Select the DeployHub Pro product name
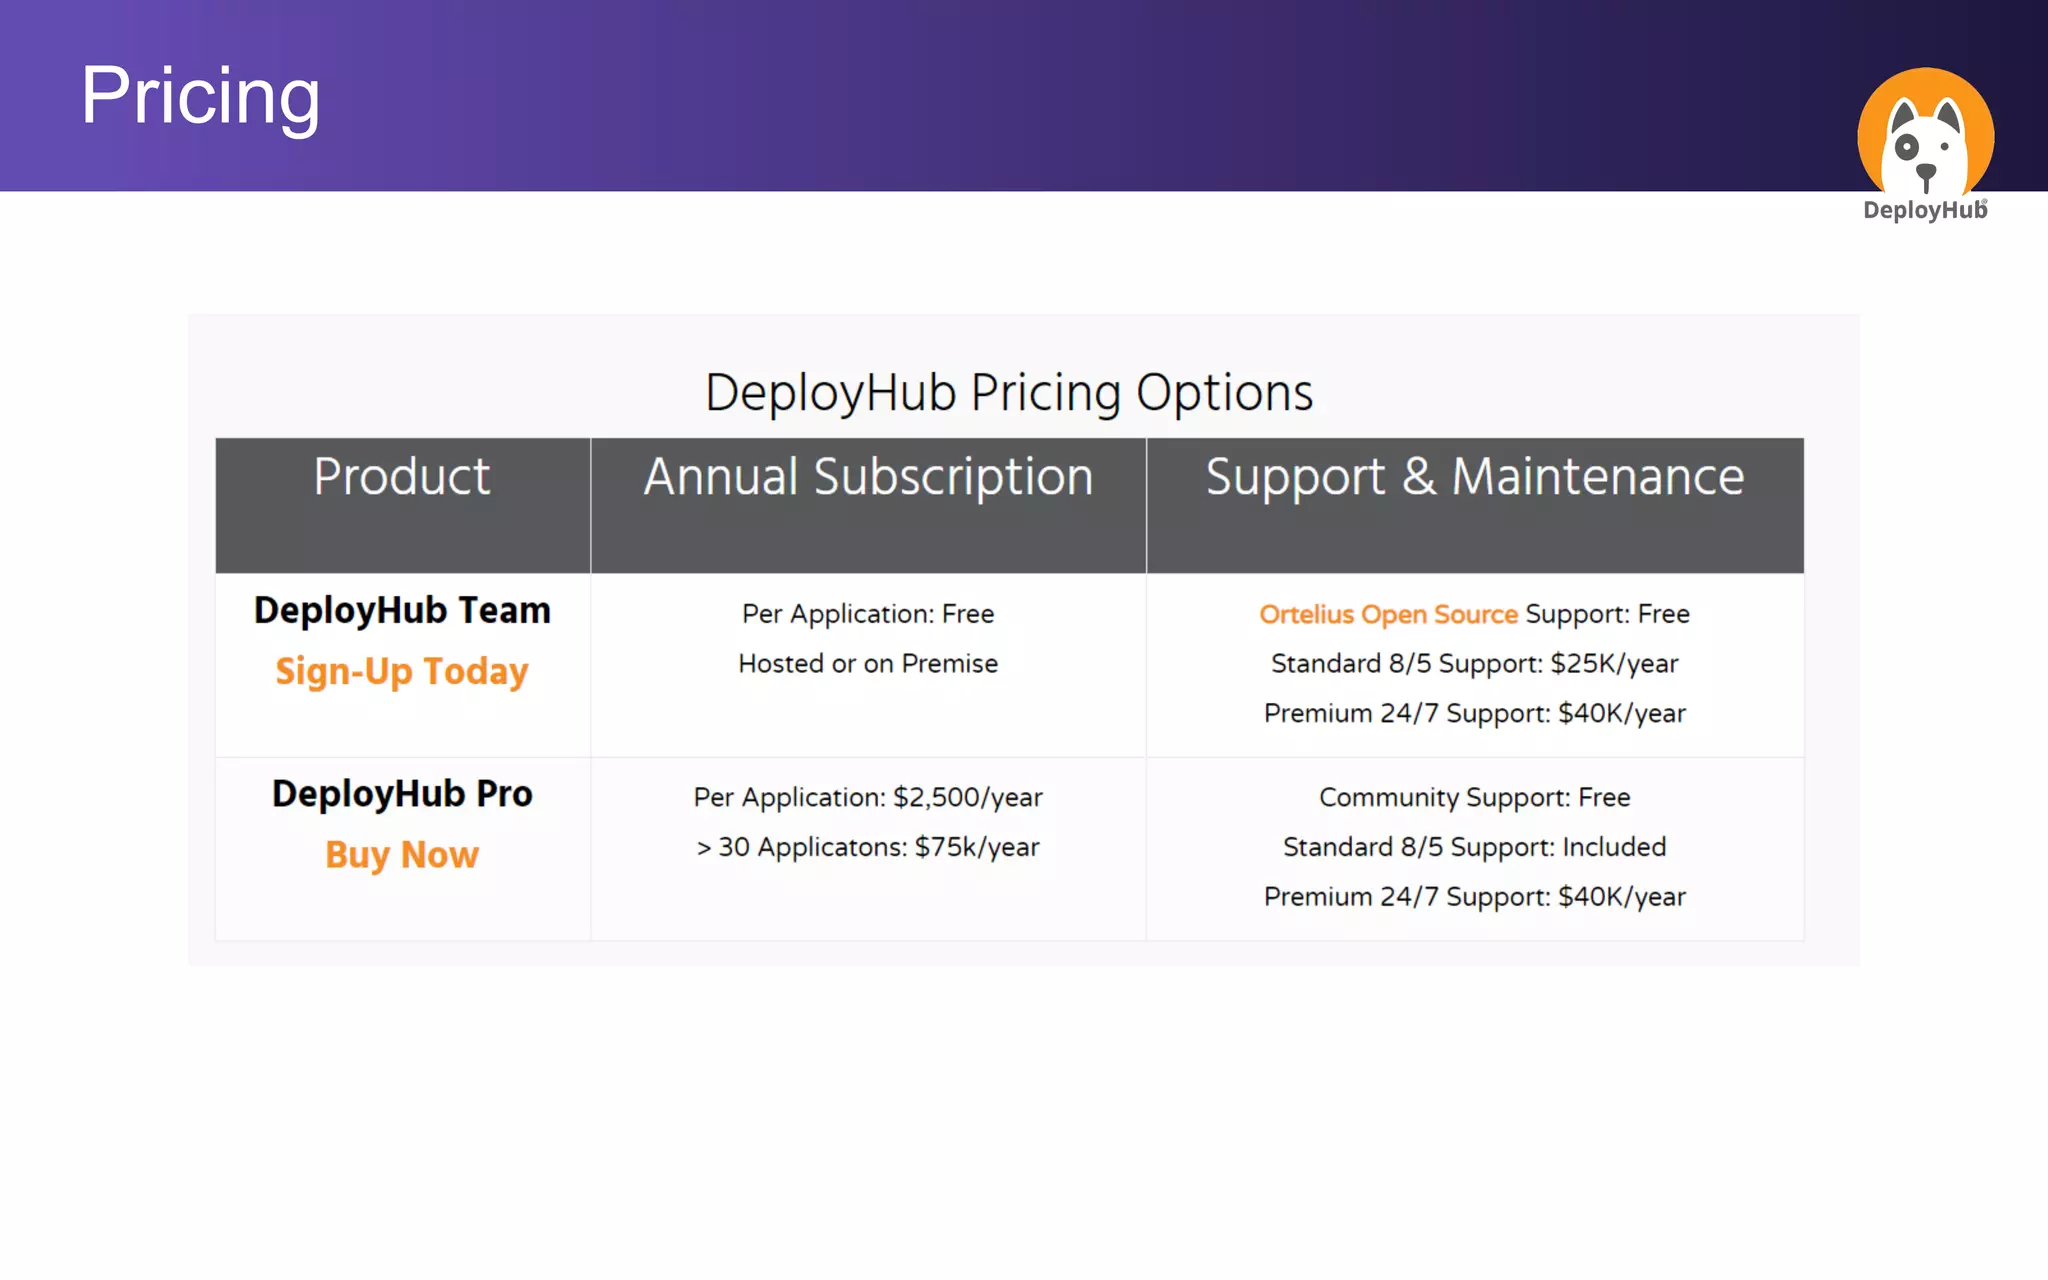This screenshot has width=2048, height=1280. 402,794
